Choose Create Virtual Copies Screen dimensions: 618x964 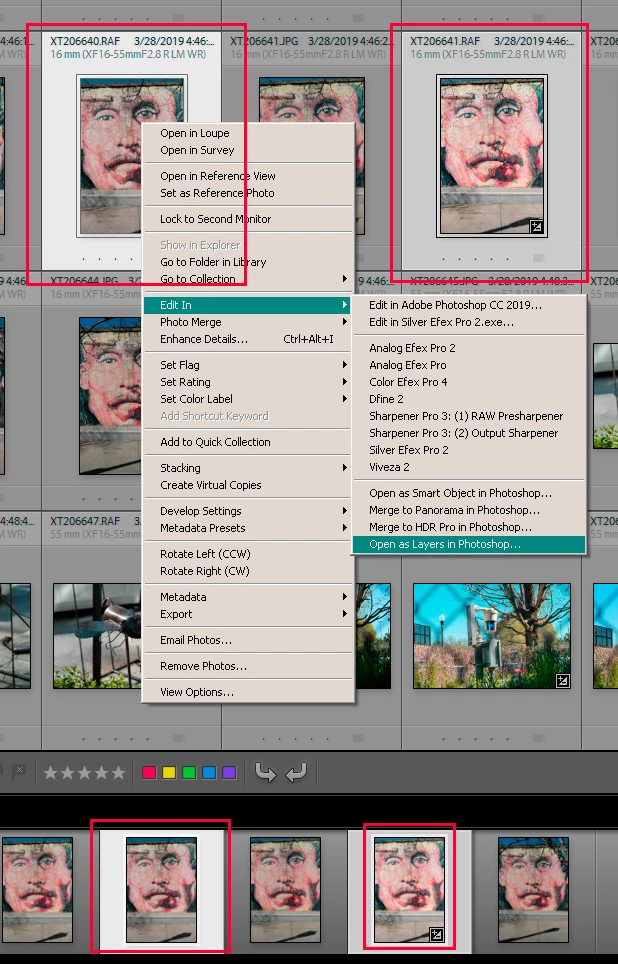pos(248,485)
